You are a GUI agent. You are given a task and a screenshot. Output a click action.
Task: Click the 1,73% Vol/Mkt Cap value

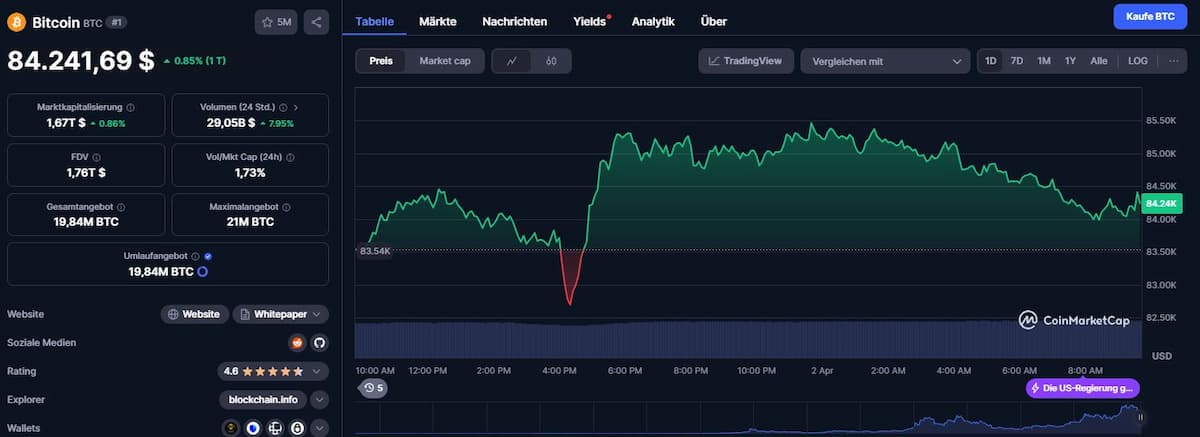(250, 173)
